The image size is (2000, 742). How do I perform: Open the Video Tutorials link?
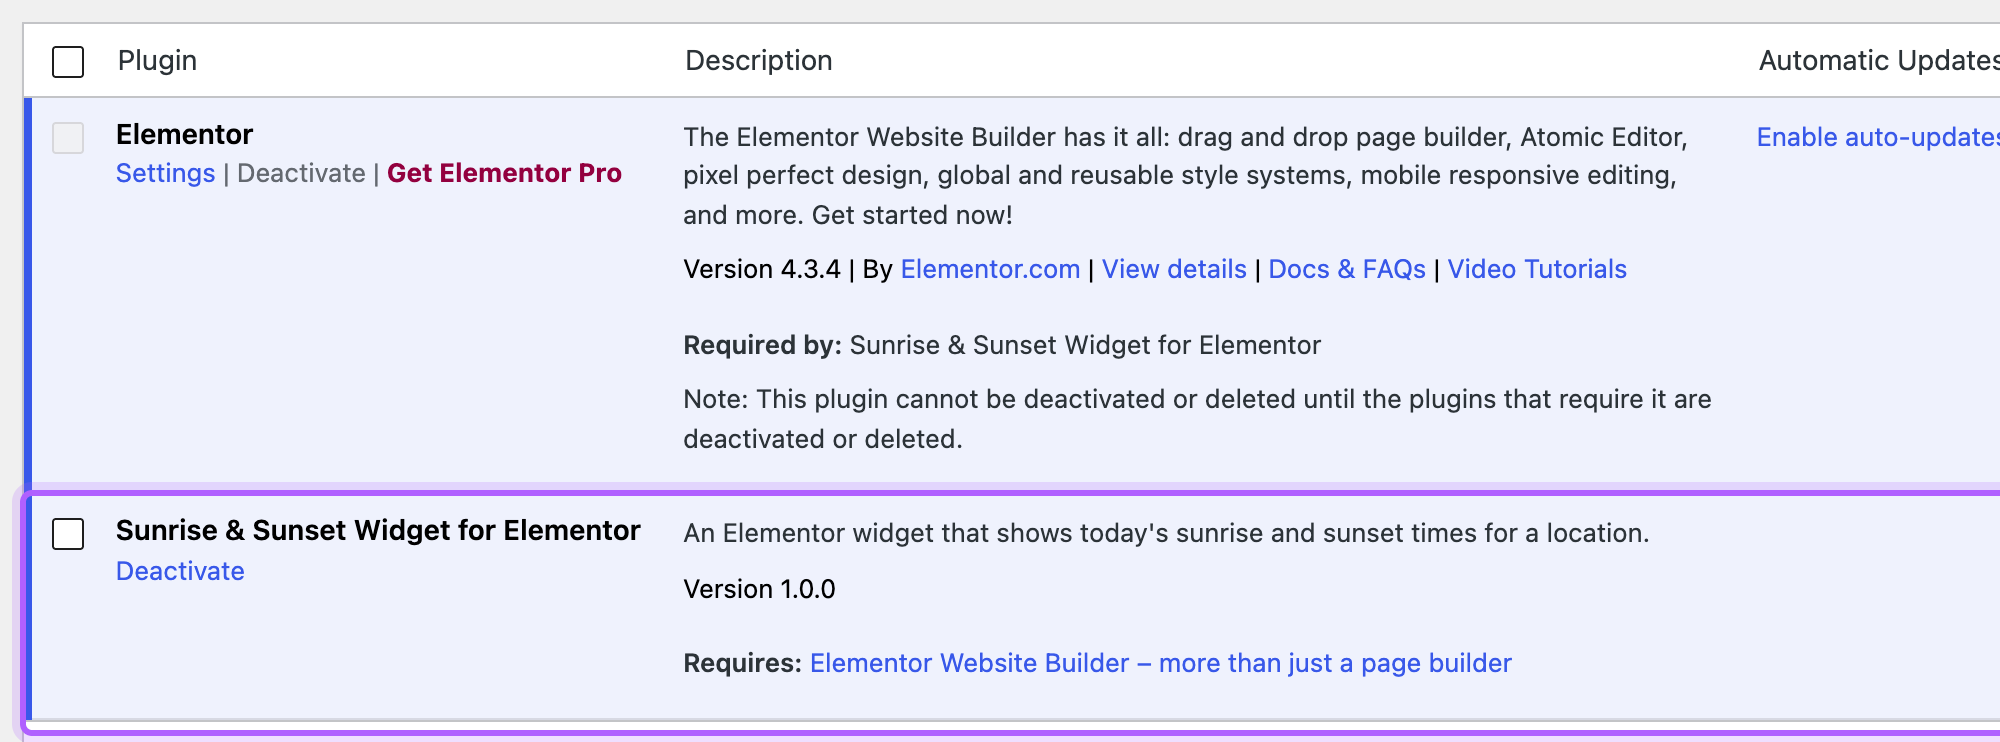point(1537,269)
